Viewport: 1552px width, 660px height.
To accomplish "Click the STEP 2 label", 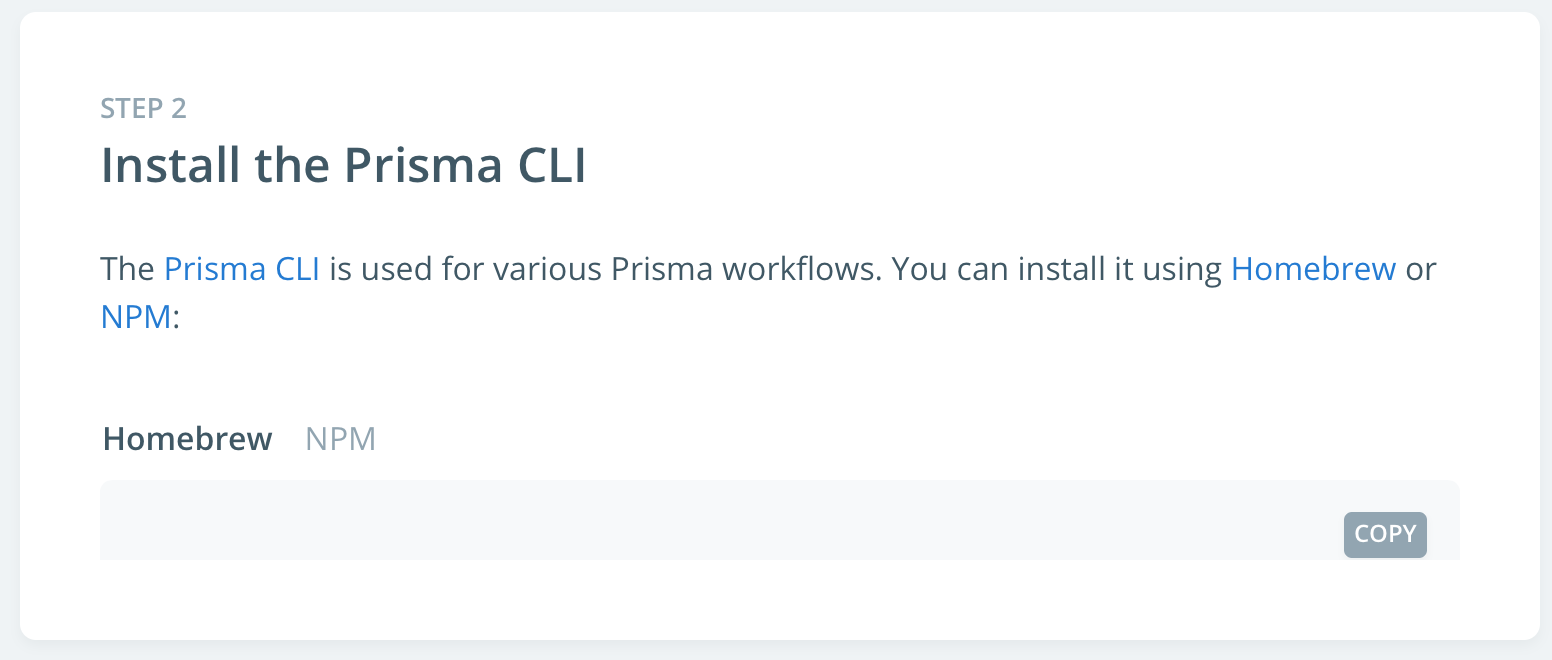I will coord(143,109).
